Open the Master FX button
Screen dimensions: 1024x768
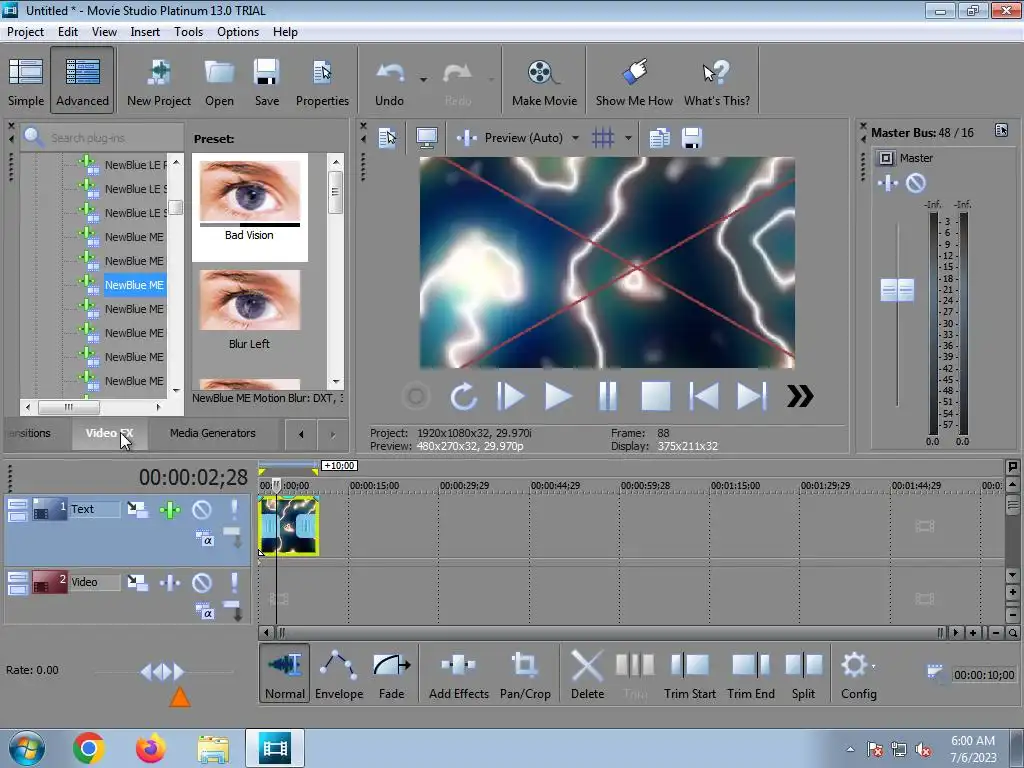pos(888,184)
